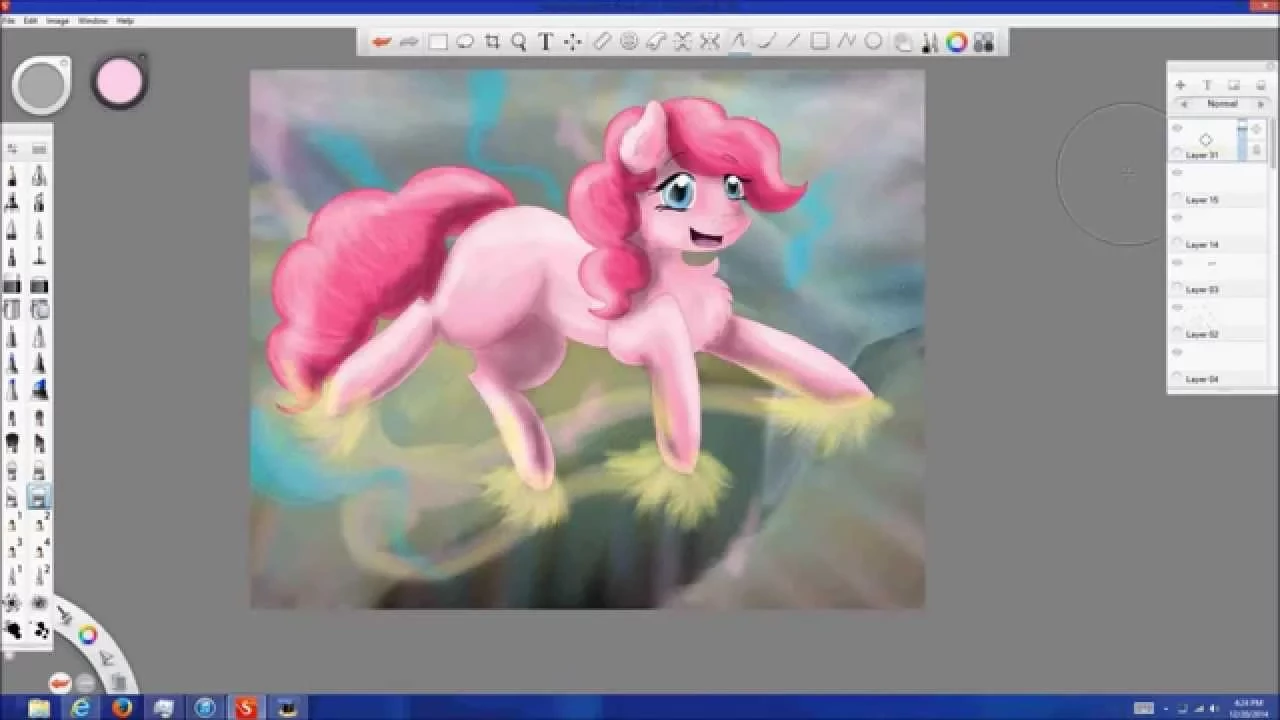Hide Layer 15 with its eye icon
Viewport: 1280px width, 720px height.
click(1177, 173)
